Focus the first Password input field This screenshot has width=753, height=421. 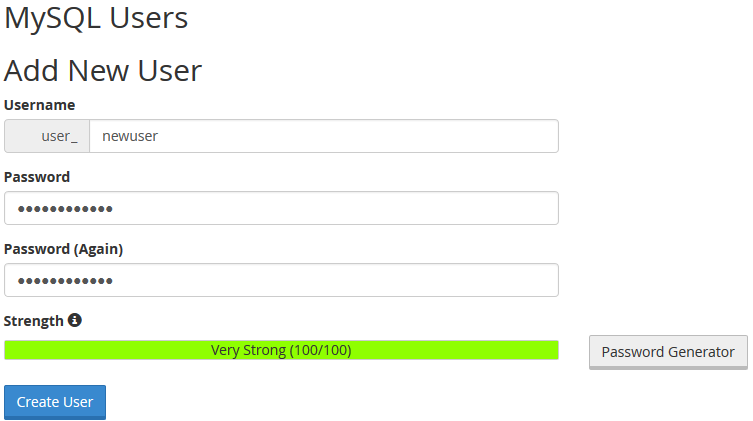click(281, 208)
